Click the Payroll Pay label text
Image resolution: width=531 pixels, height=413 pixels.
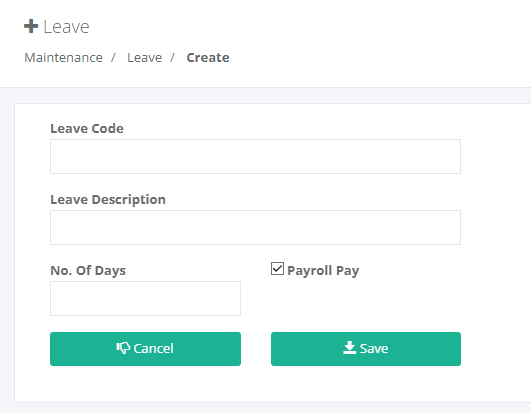point(323,270)
